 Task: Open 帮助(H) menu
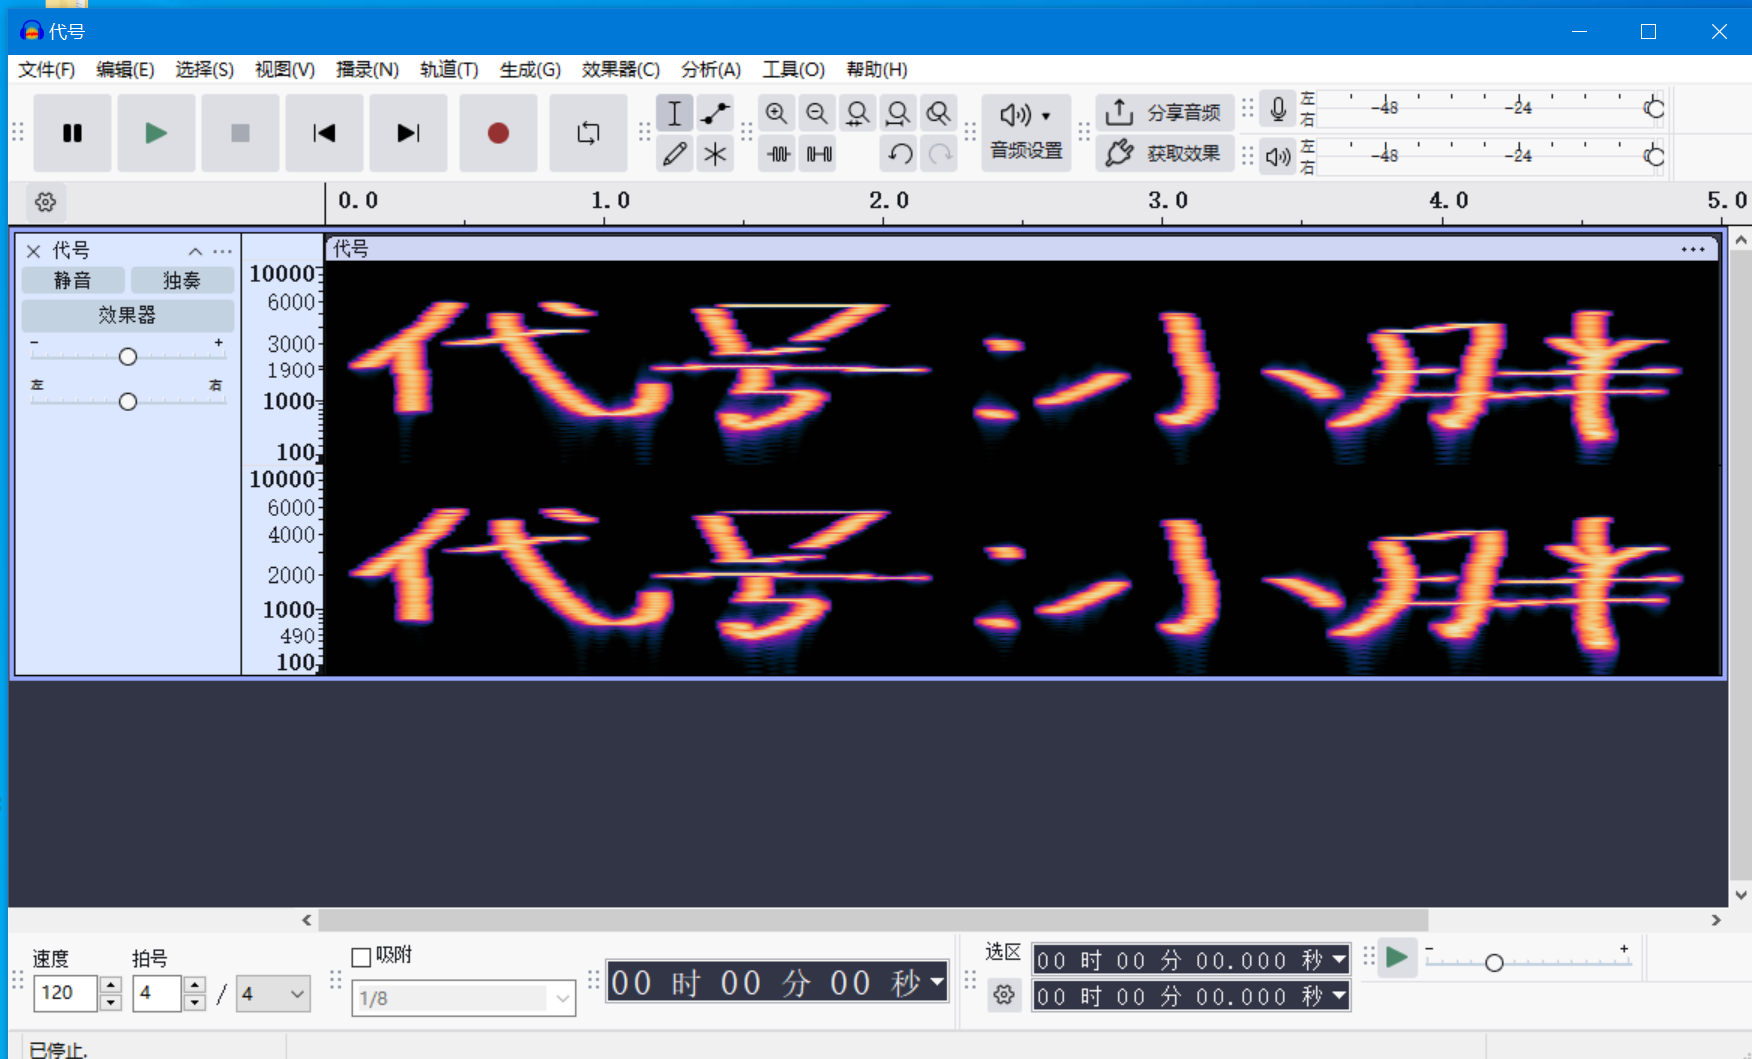point(877,69)
